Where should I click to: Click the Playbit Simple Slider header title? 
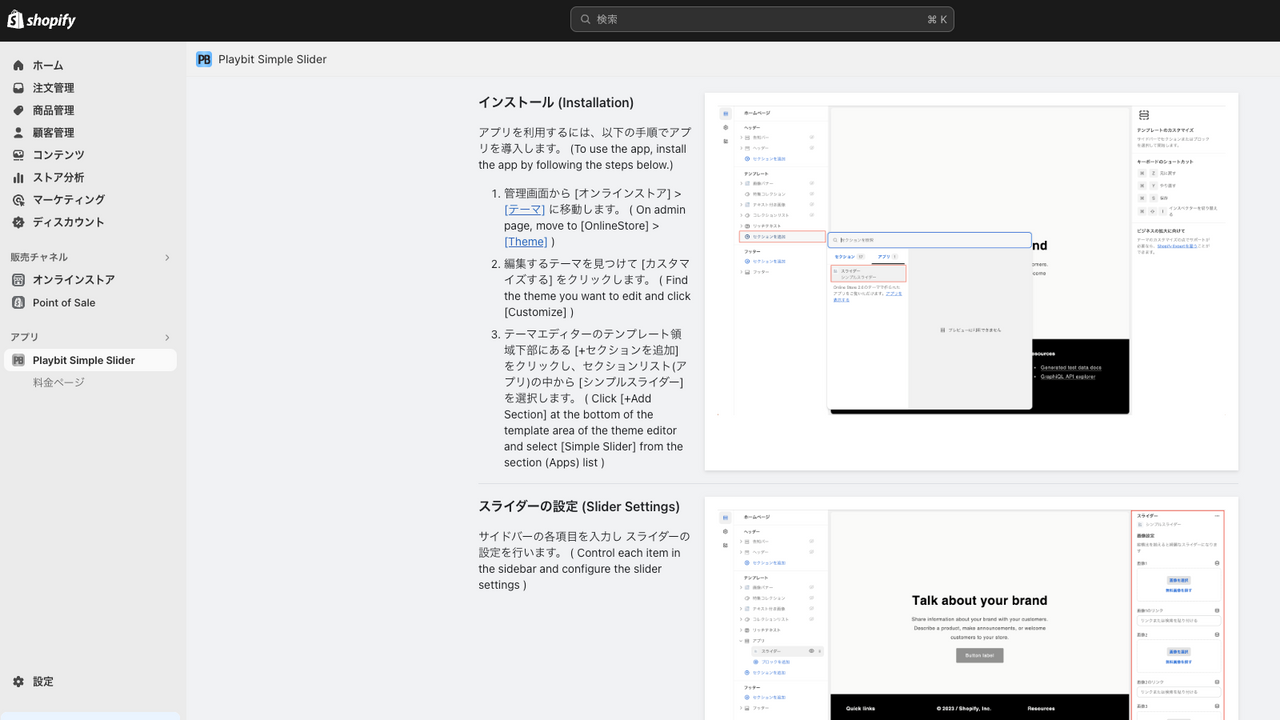coord(272,59)
